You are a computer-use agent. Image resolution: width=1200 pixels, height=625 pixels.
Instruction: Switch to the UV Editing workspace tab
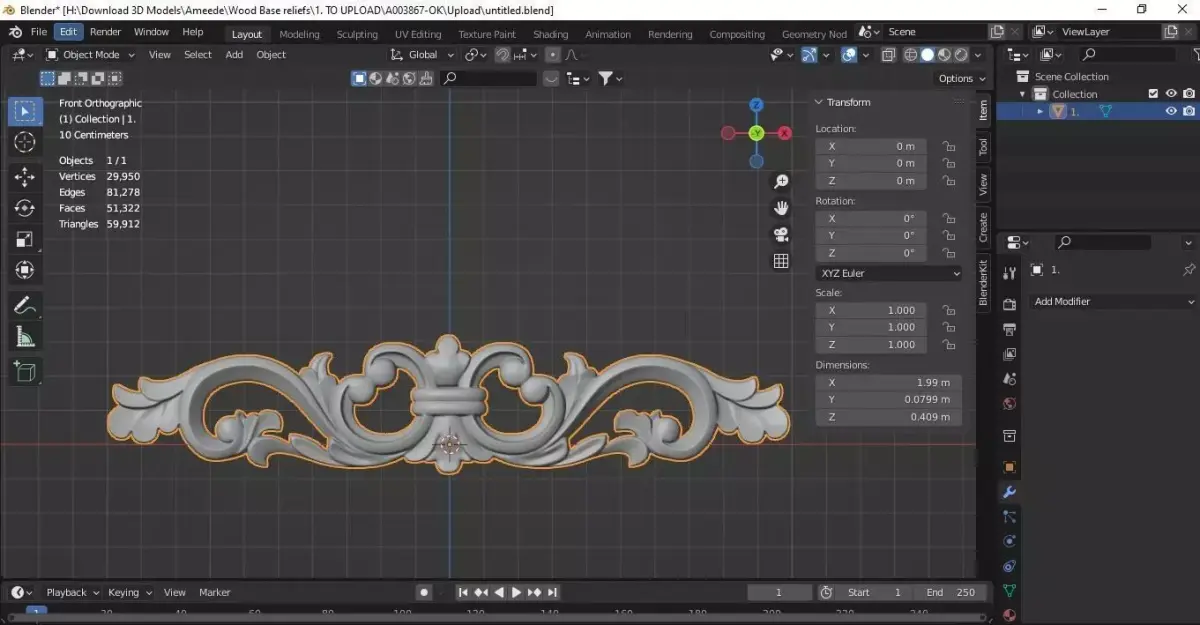418,34
